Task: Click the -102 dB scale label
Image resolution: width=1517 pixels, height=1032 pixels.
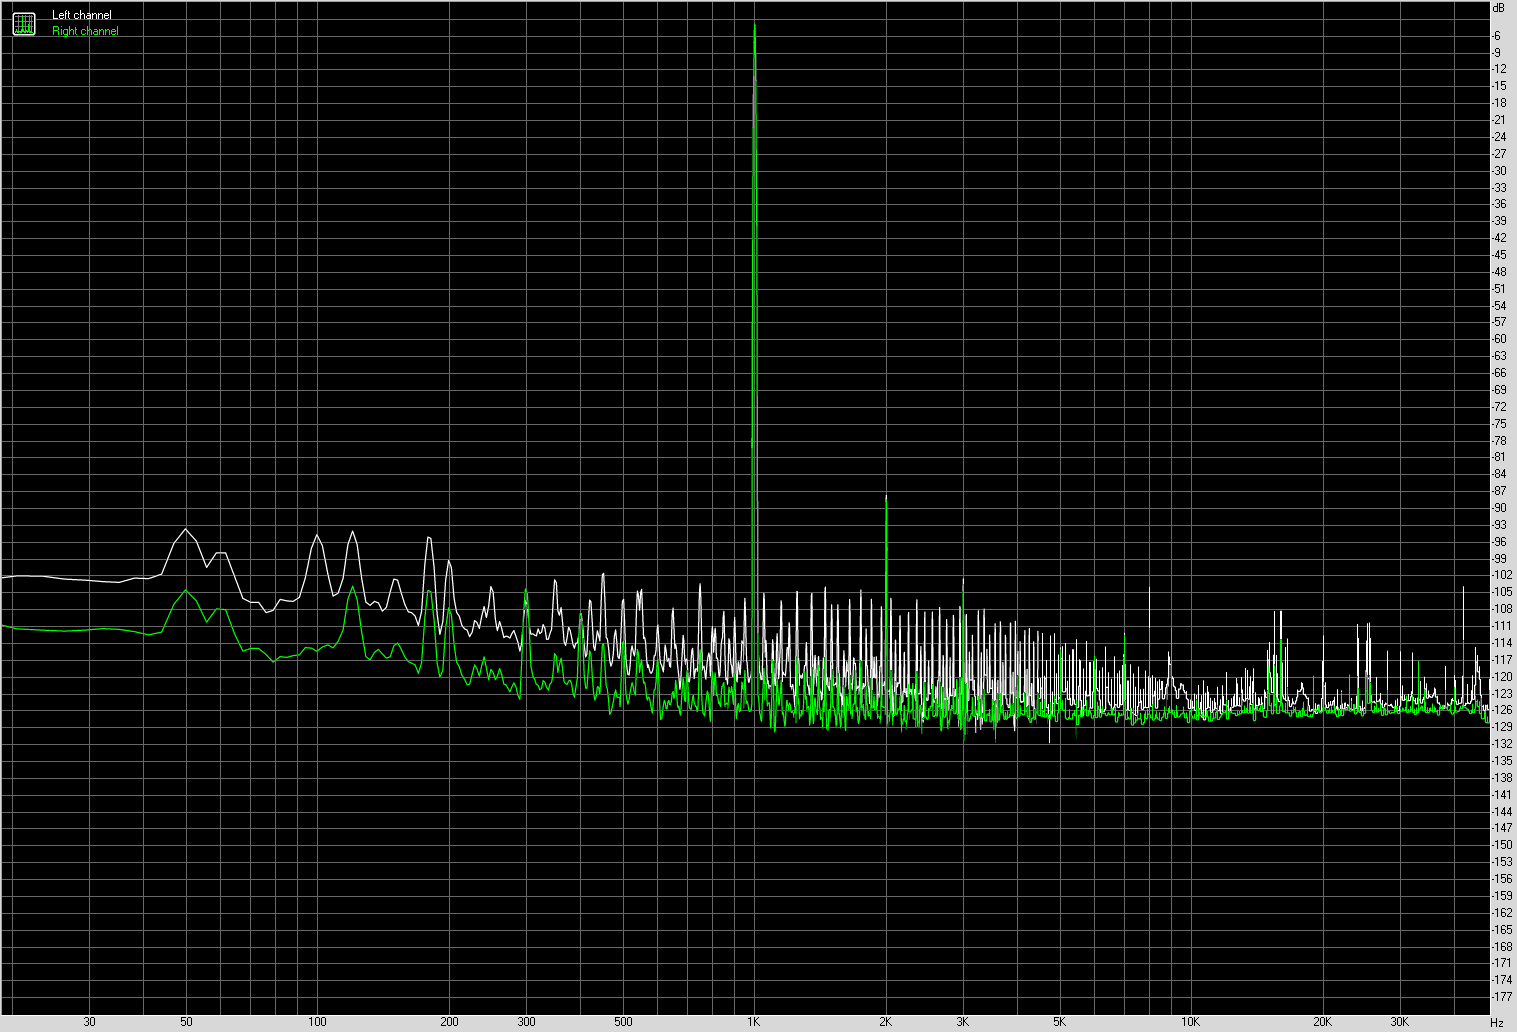Action: tap(1501, 575)
